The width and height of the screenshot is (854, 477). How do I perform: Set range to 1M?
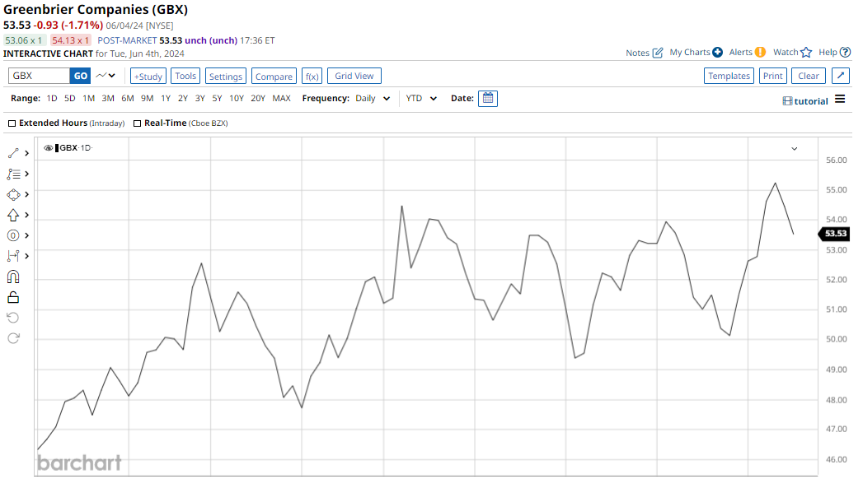click(89, 99)
